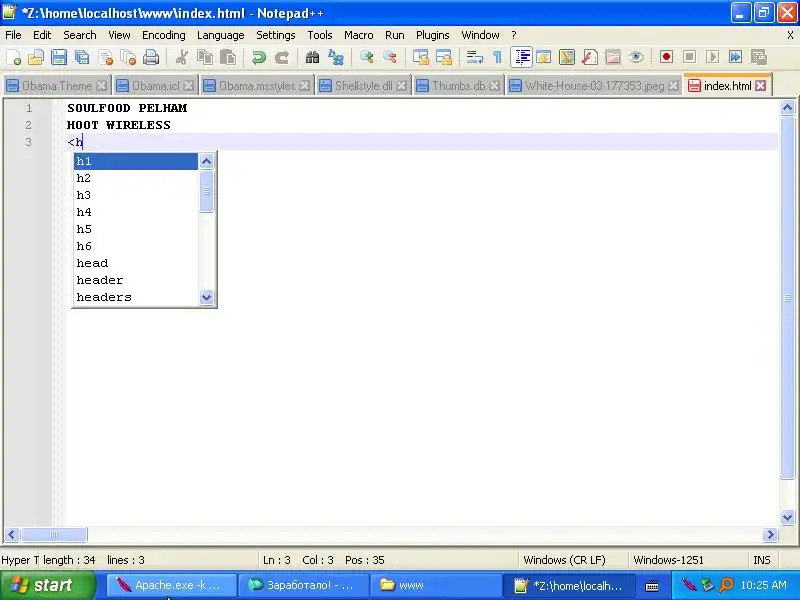Screen dimensions: 800x600
Task: Click the autocomplete list scrollbar thumb
Action: (x=207, y=191)
